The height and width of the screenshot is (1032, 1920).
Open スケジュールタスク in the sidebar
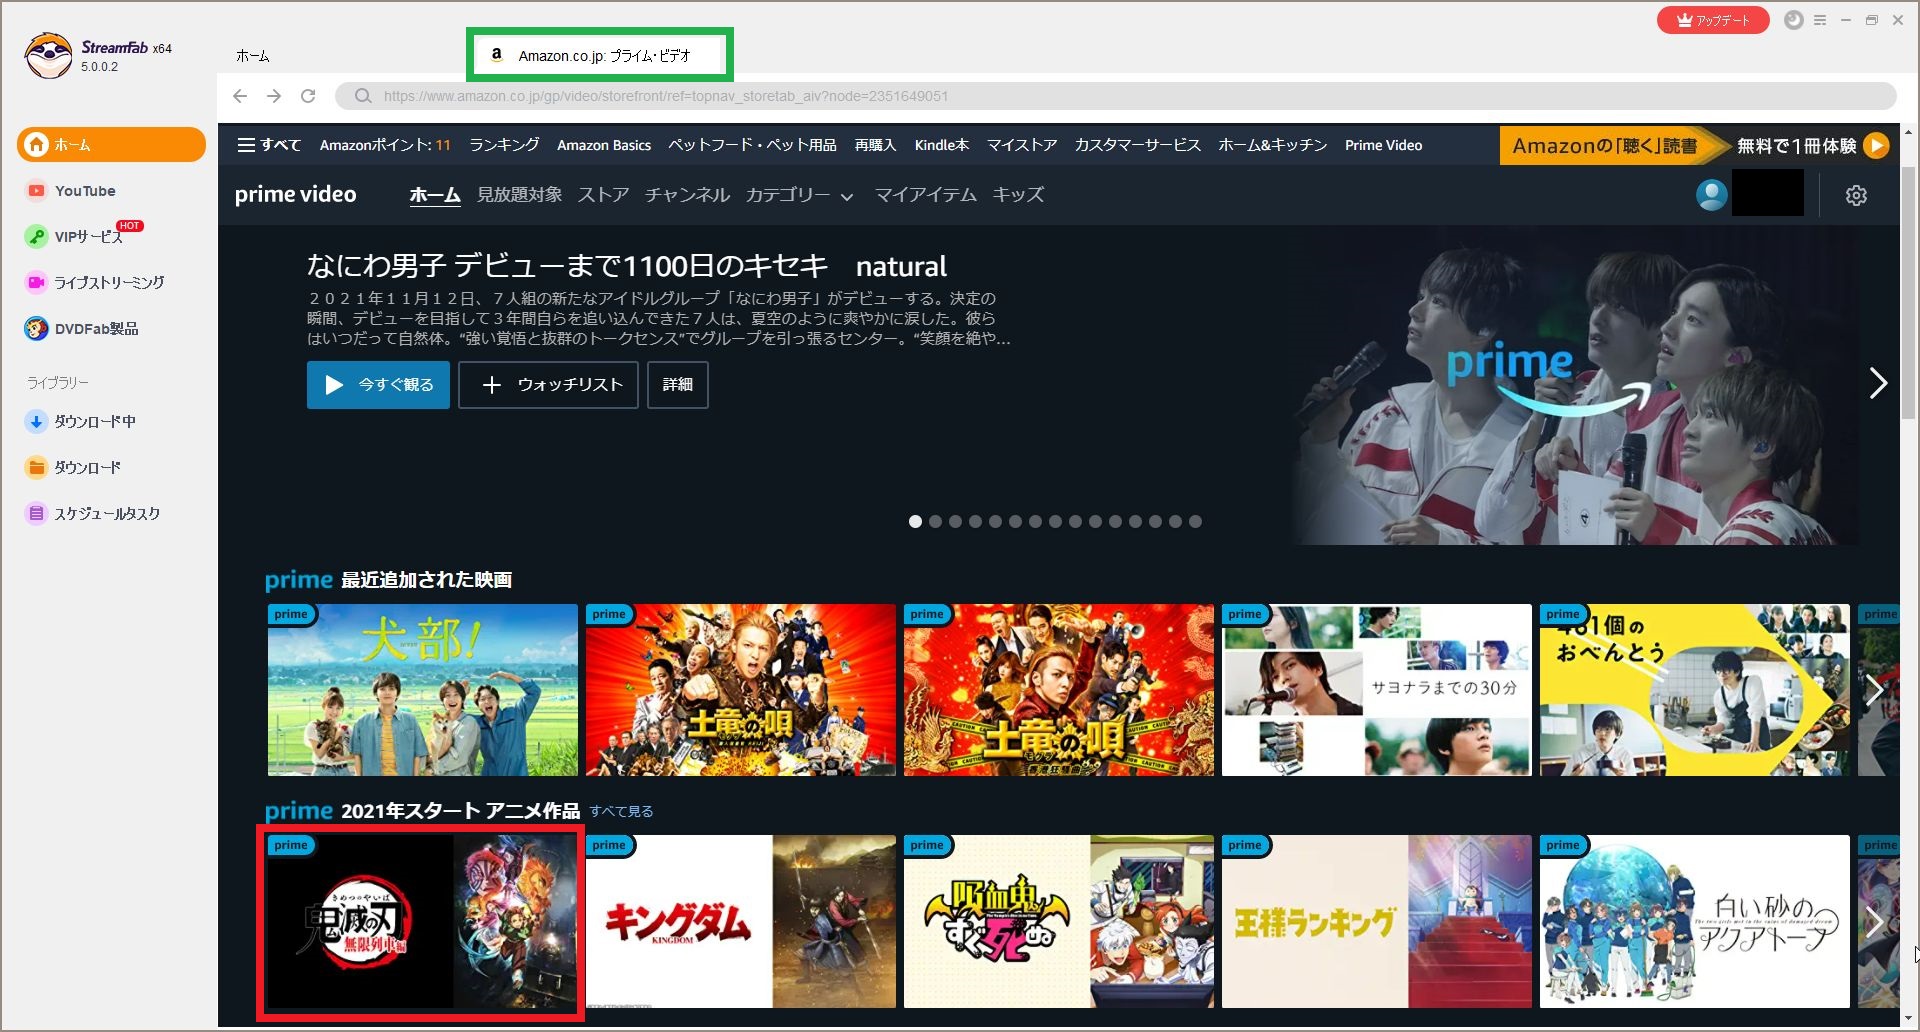coord(93,514)
